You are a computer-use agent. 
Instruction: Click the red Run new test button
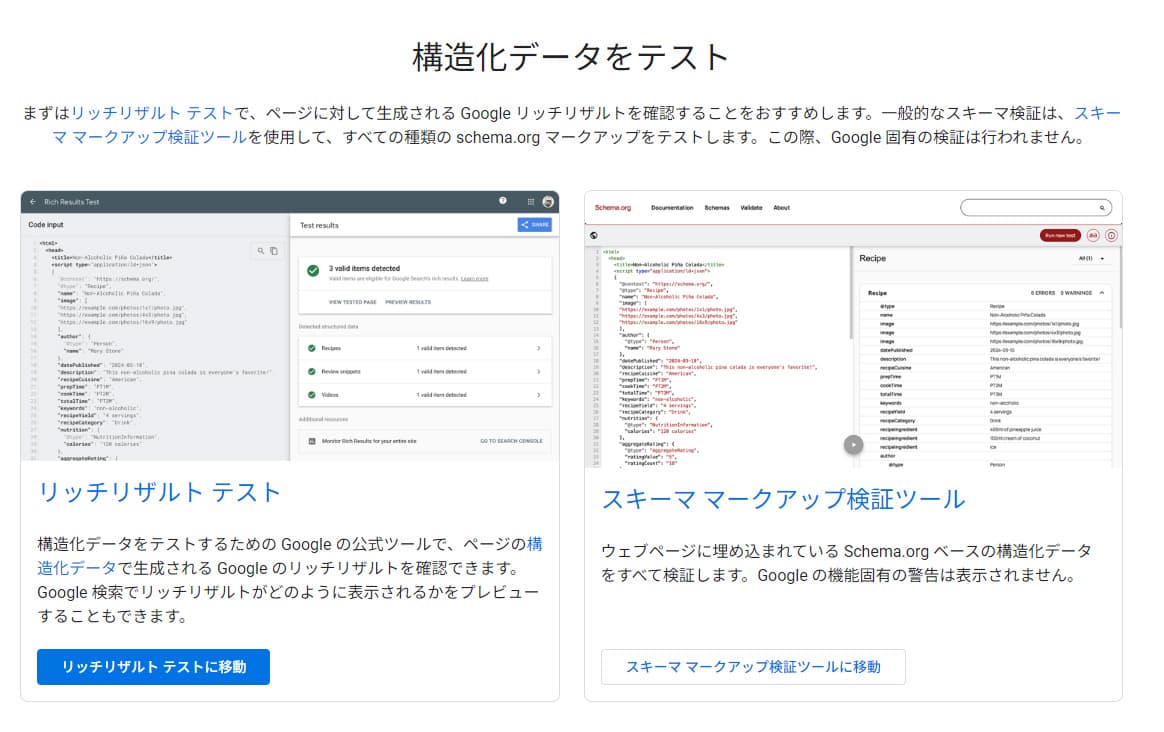tap(1060, 235)
